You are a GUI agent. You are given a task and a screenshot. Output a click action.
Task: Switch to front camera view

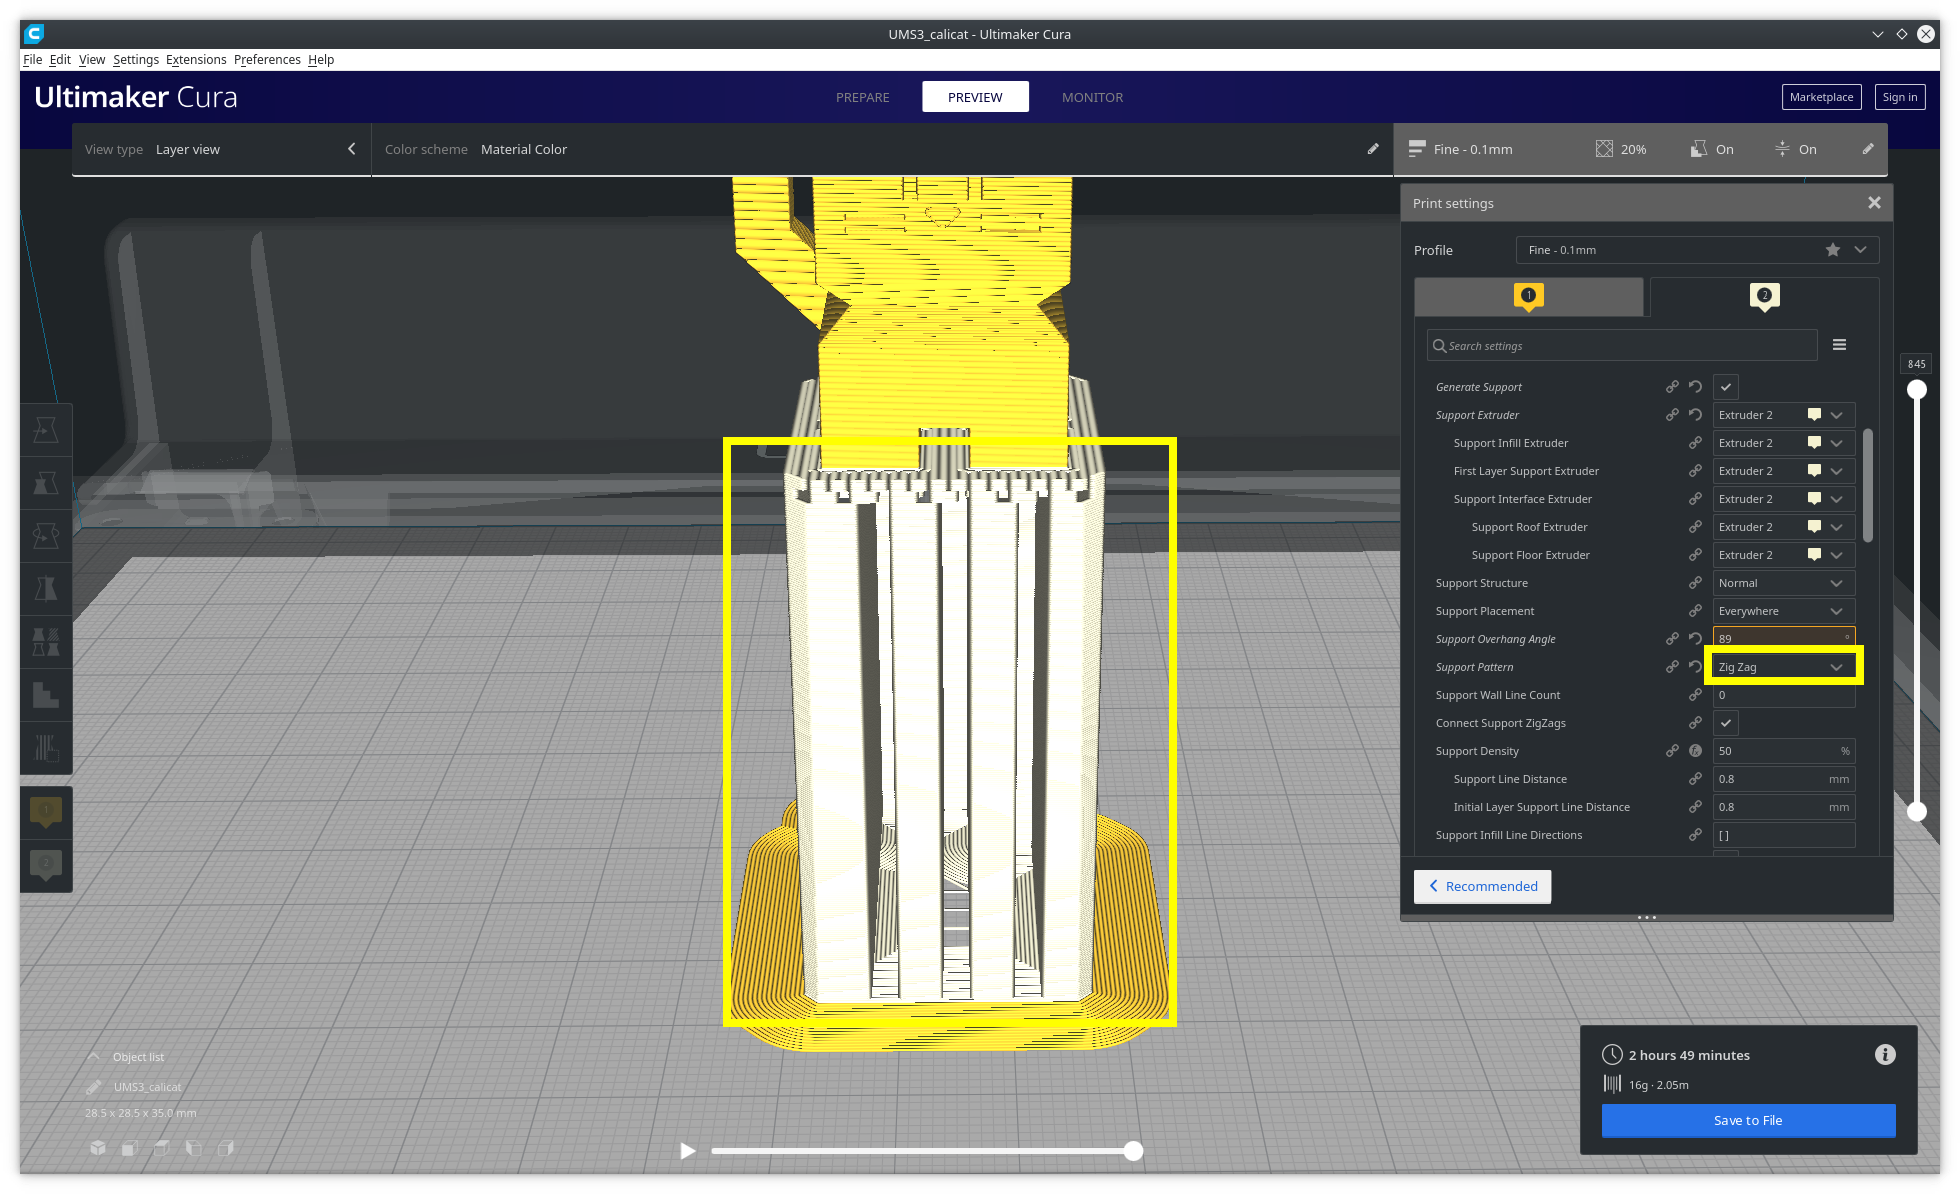130,1148
